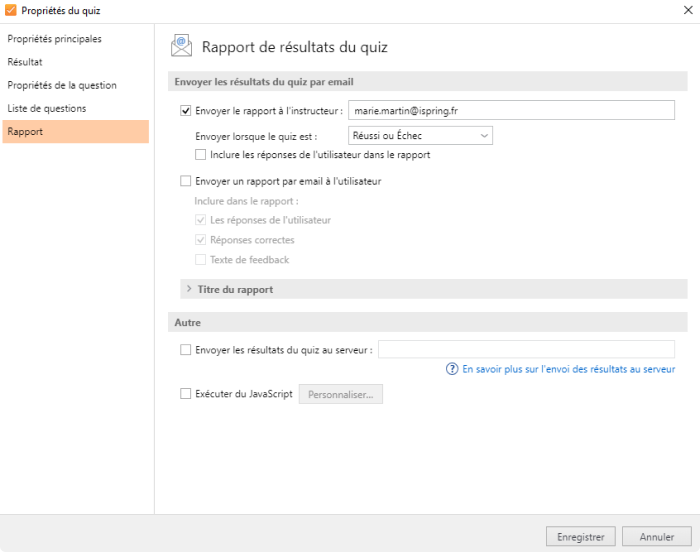
Task: Select the Rapport sidebar item
Action: click(25, 131)
